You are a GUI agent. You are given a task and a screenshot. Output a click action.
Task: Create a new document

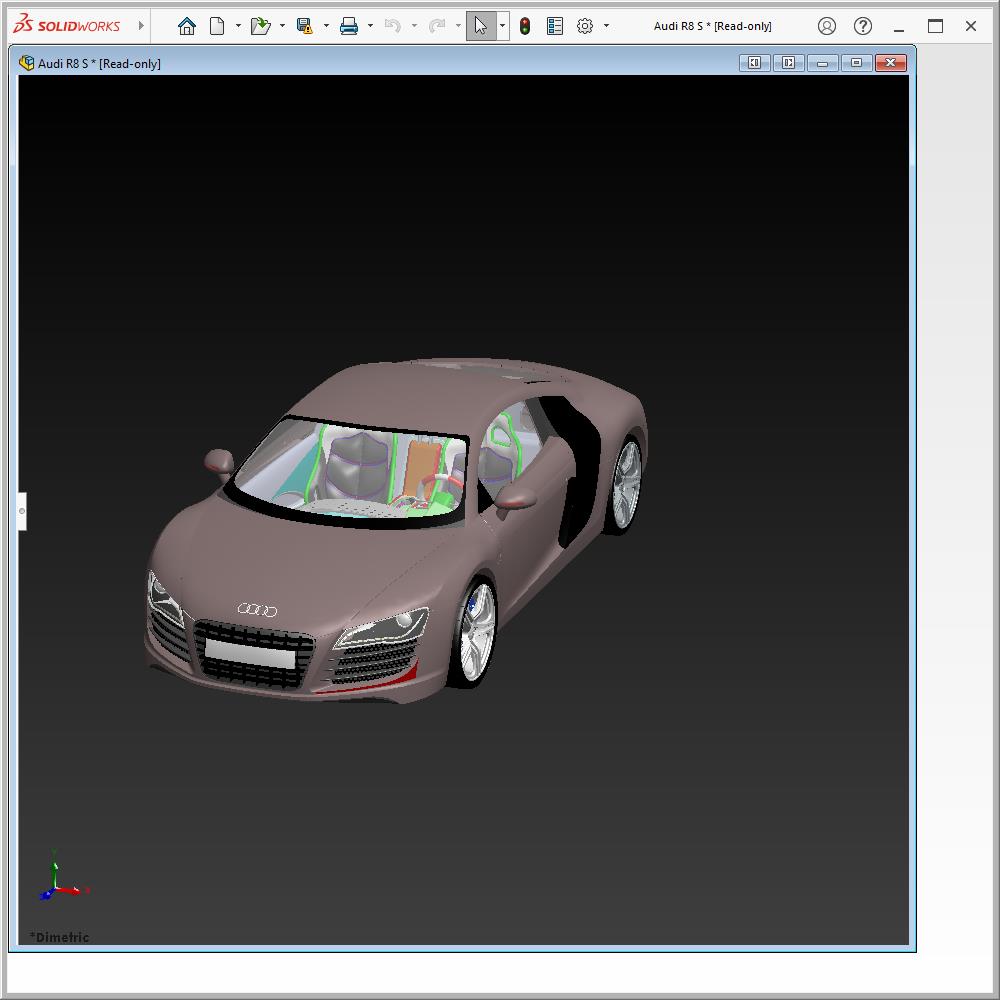coord(217,26)
